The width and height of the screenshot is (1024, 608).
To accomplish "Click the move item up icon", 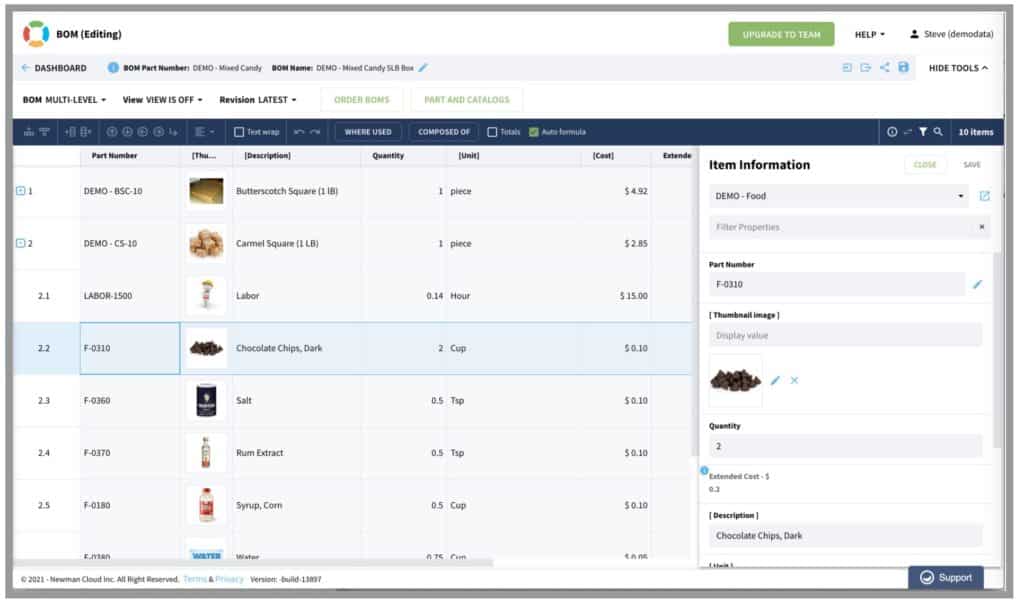I will pos(112,132).
